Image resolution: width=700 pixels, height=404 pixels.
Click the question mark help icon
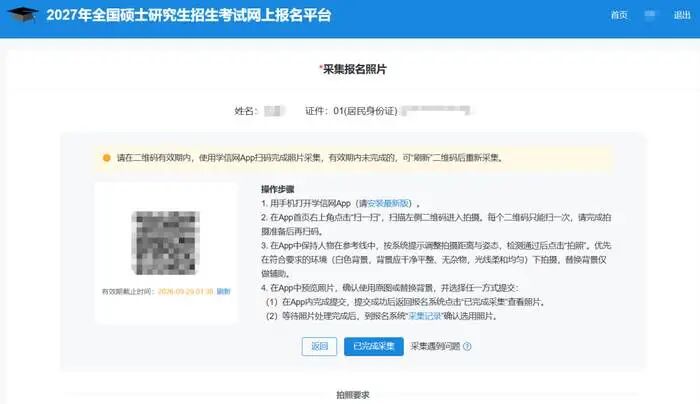click(x=467, y=346)
